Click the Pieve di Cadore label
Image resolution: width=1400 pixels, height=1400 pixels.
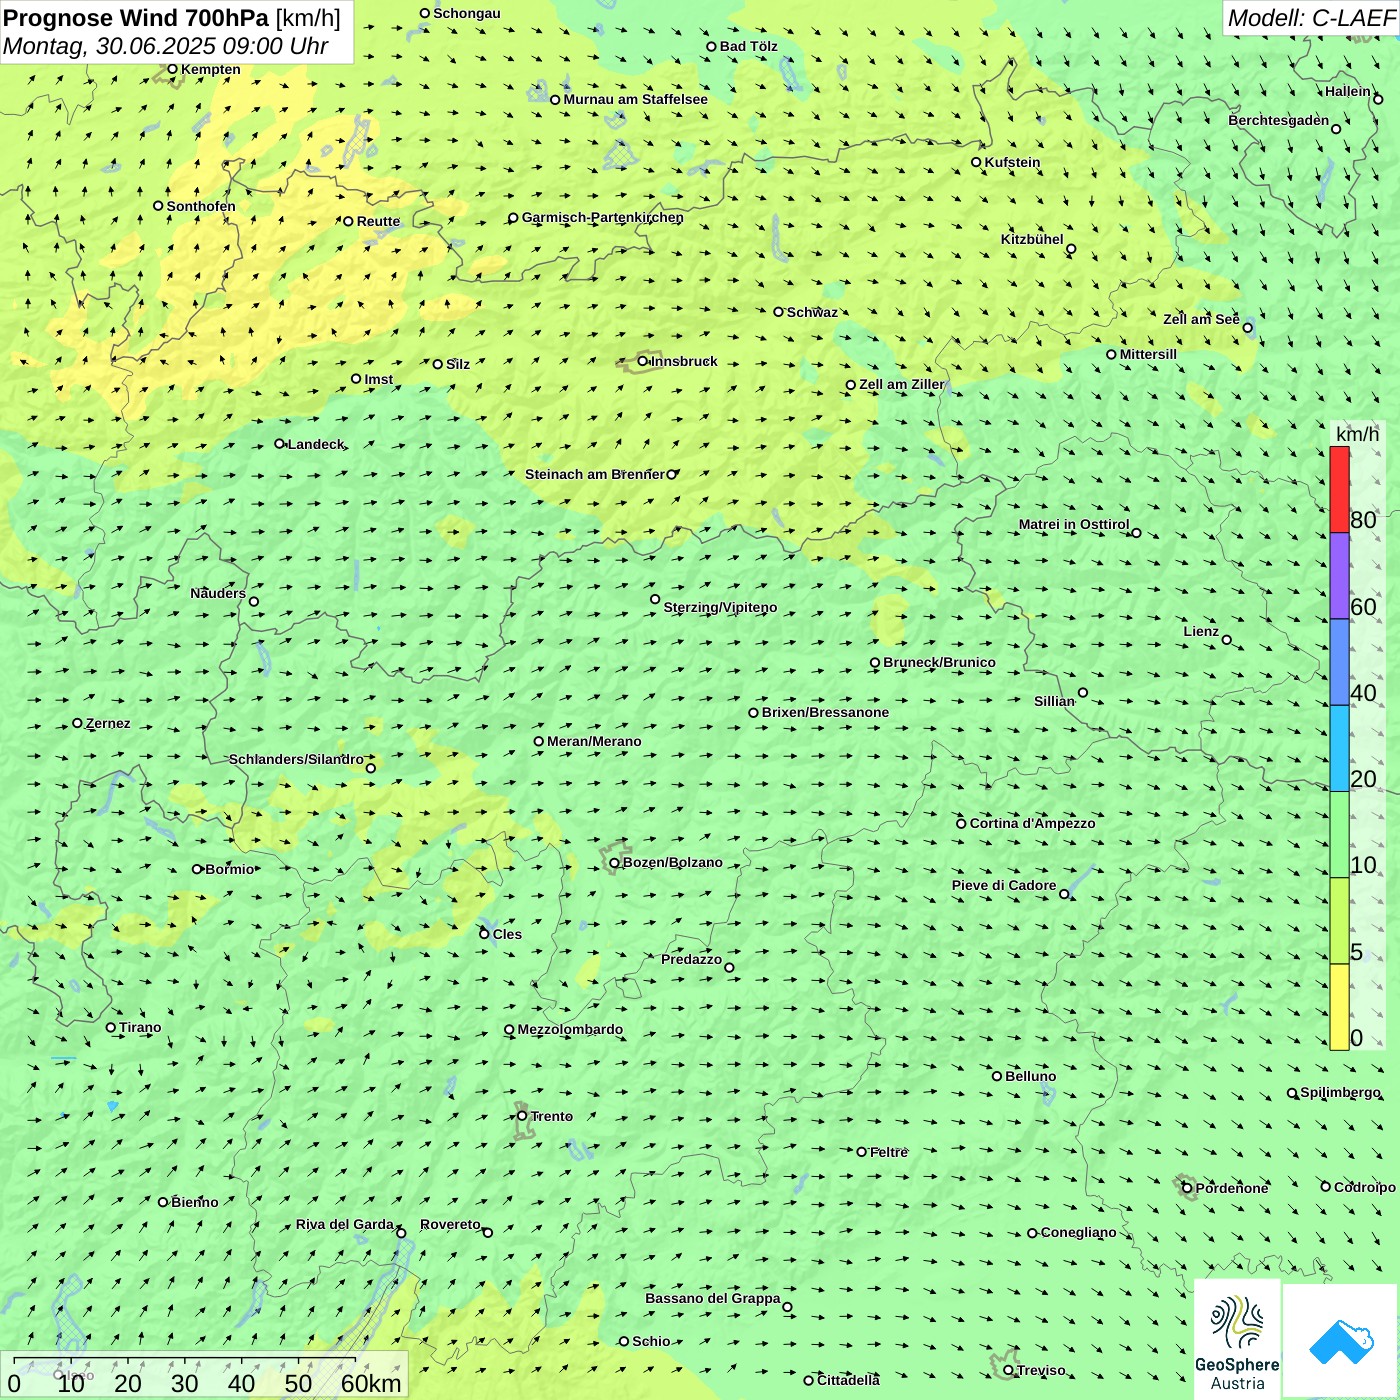click(1004, 885)
